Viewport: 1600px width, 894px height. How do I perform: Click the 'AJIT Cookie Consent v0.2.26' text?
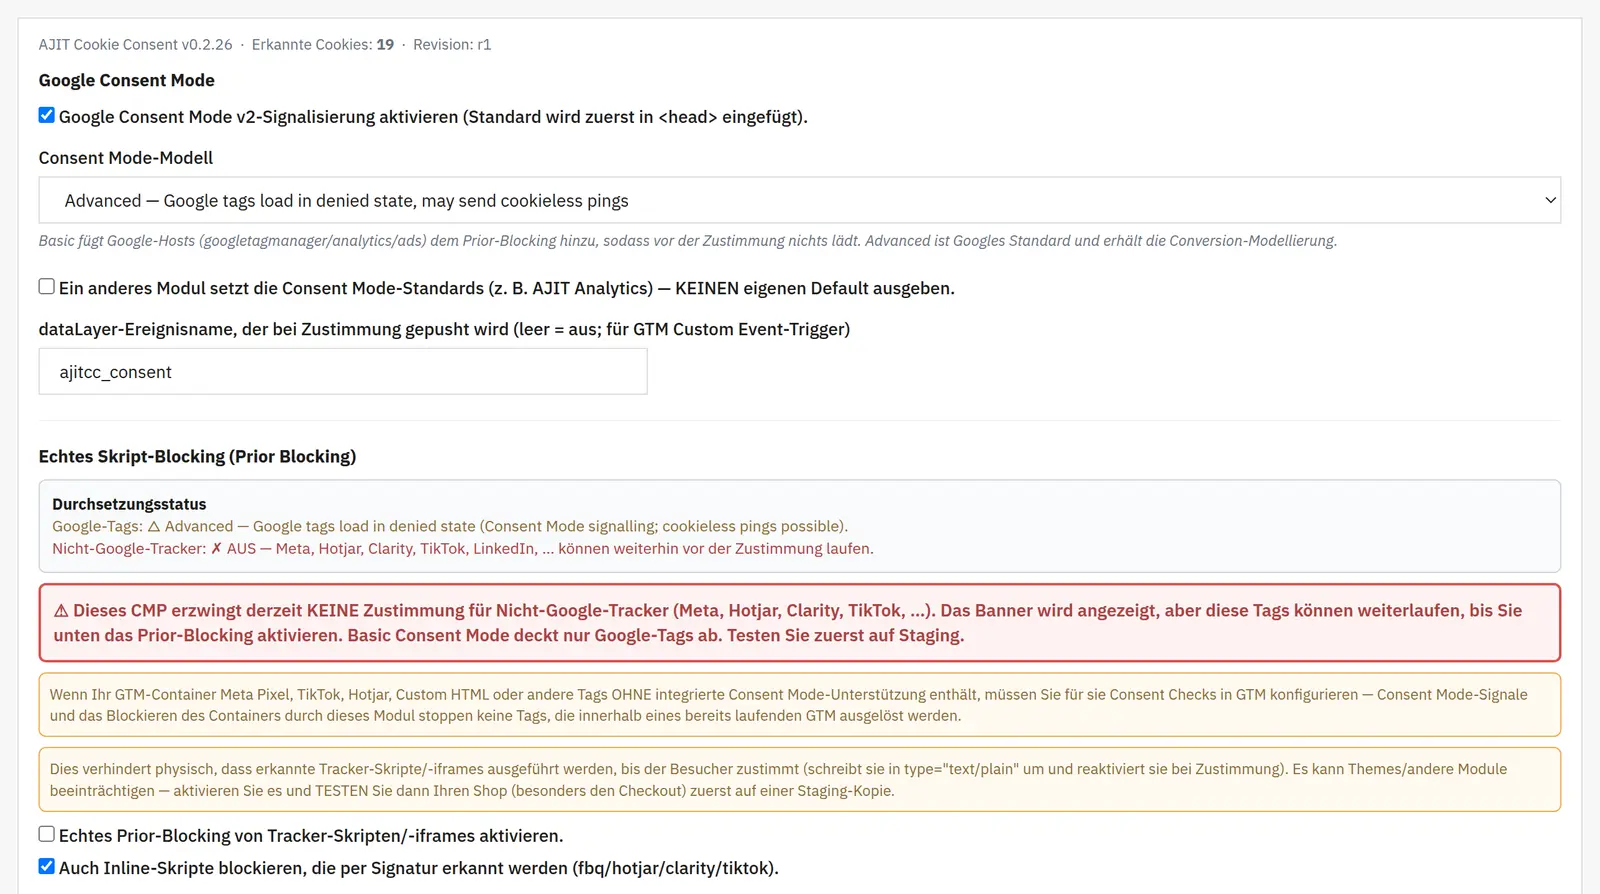coord(136,44)
